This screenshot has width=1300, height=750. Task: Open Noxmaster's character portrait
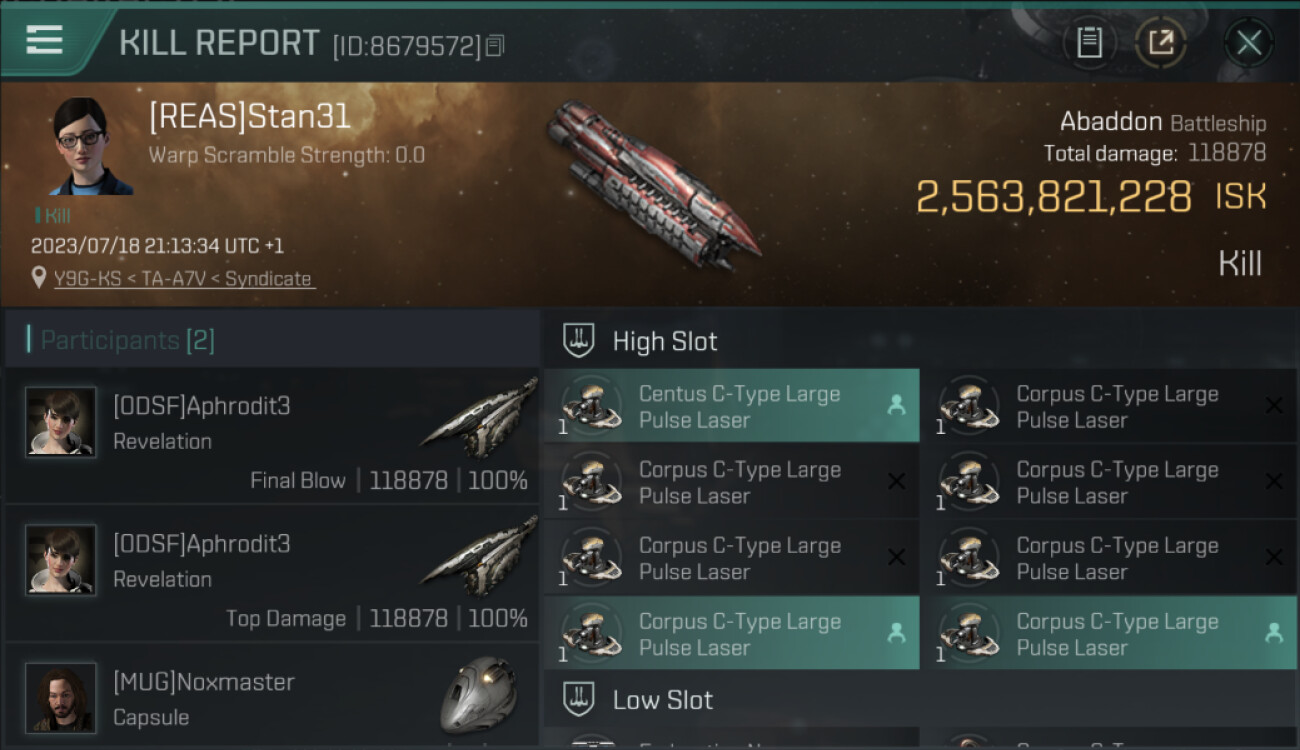point(61,697)
